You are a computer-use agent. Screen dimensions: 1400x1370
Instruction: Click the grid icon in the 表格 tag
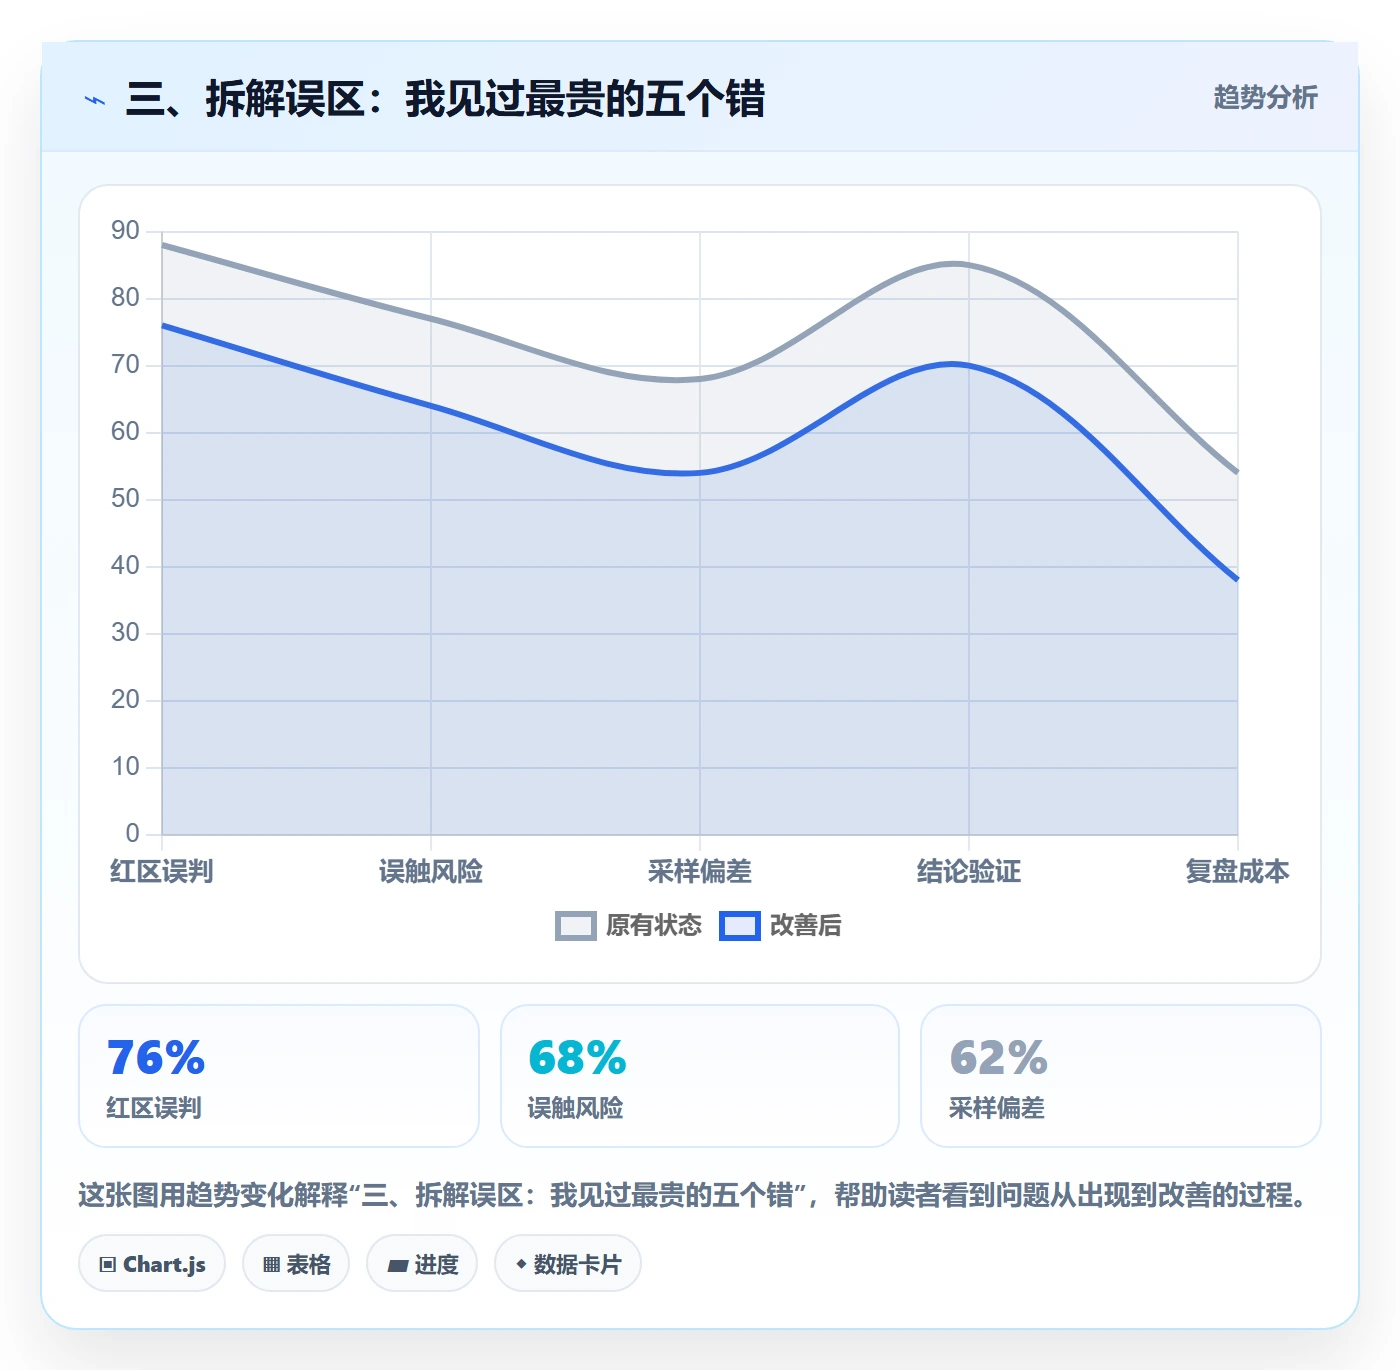pos(271,1264)
